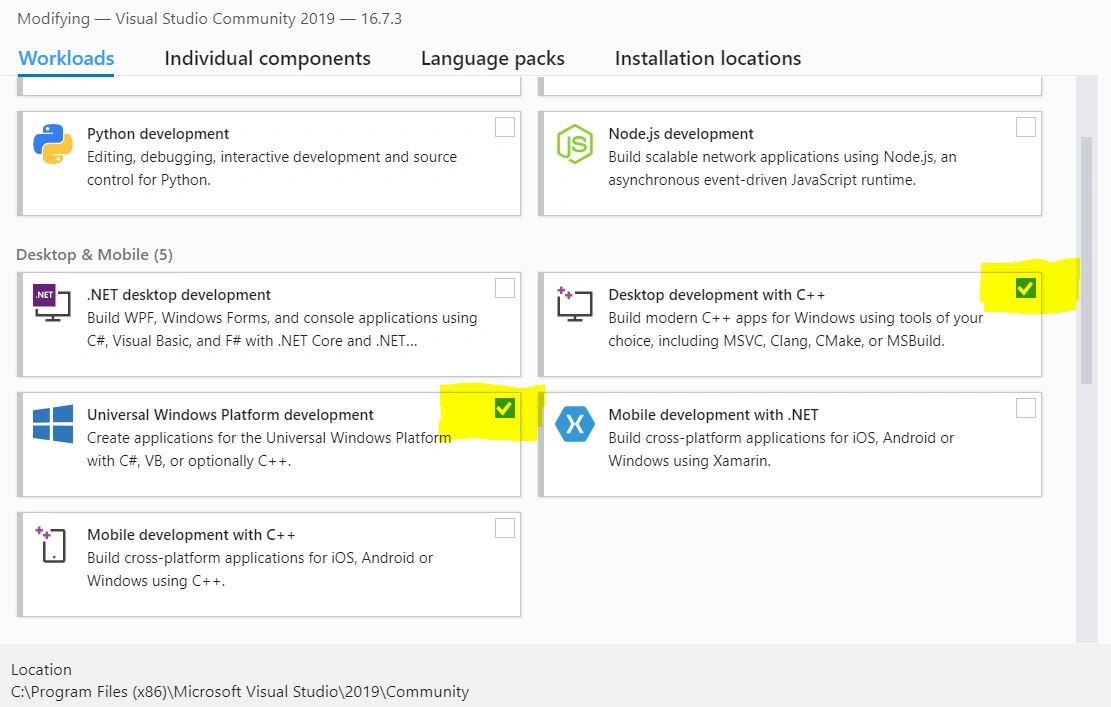Click the Python development snake icon
Viewport: 1111px width, 707px height.
[52, 145]
